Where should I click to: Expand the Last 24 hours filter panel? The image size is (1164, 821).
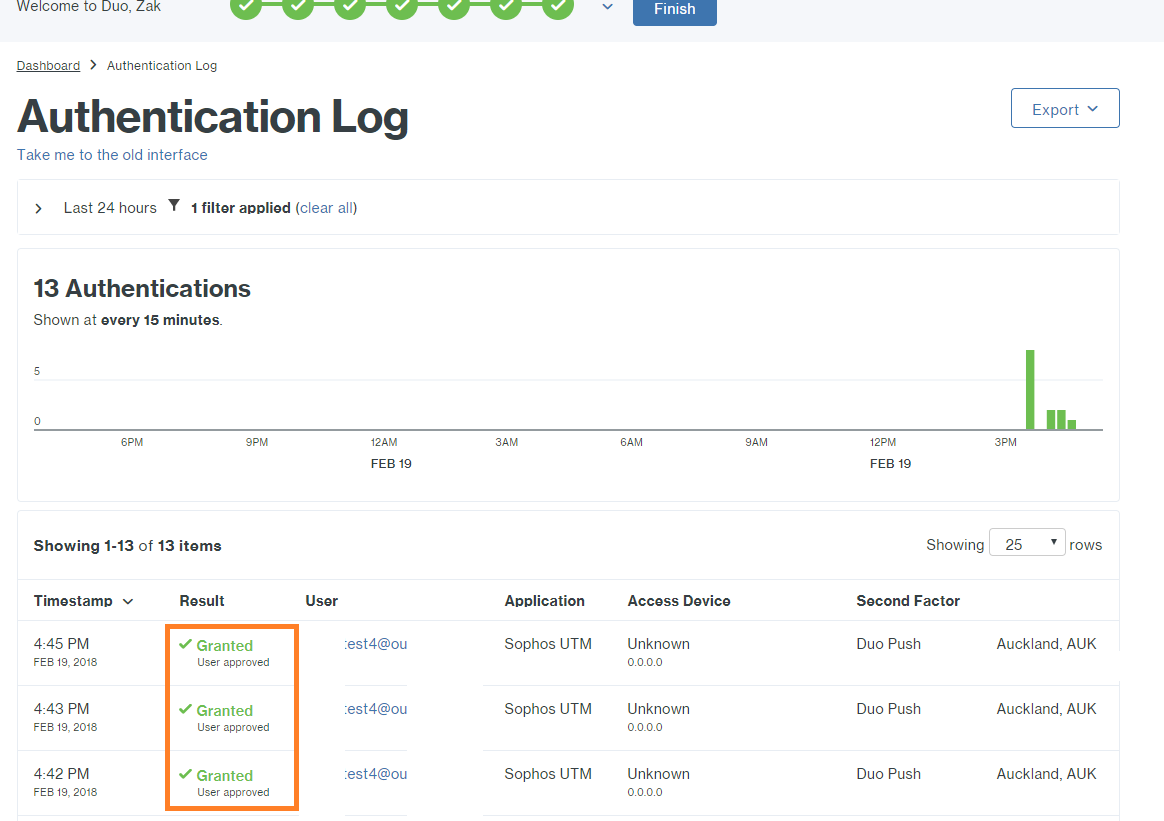click(39, 209)
